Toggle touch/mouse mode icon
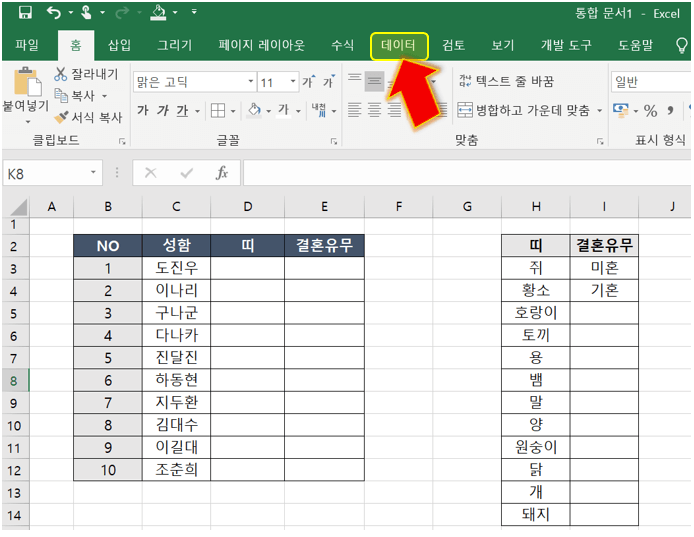 pyautogui.click(x=86, y=12)
